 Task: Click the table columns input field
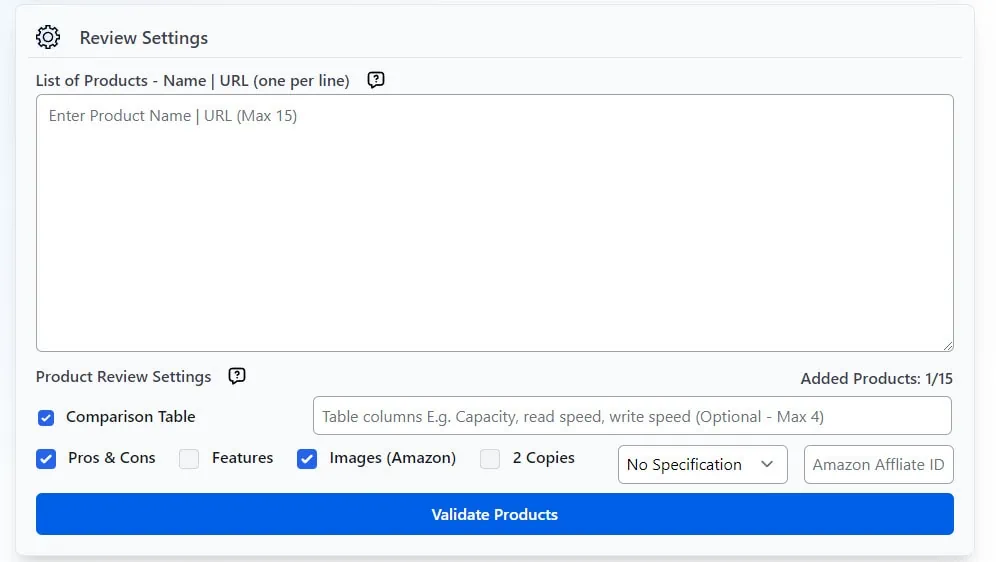pyautogui.click(x=632, y=416)
